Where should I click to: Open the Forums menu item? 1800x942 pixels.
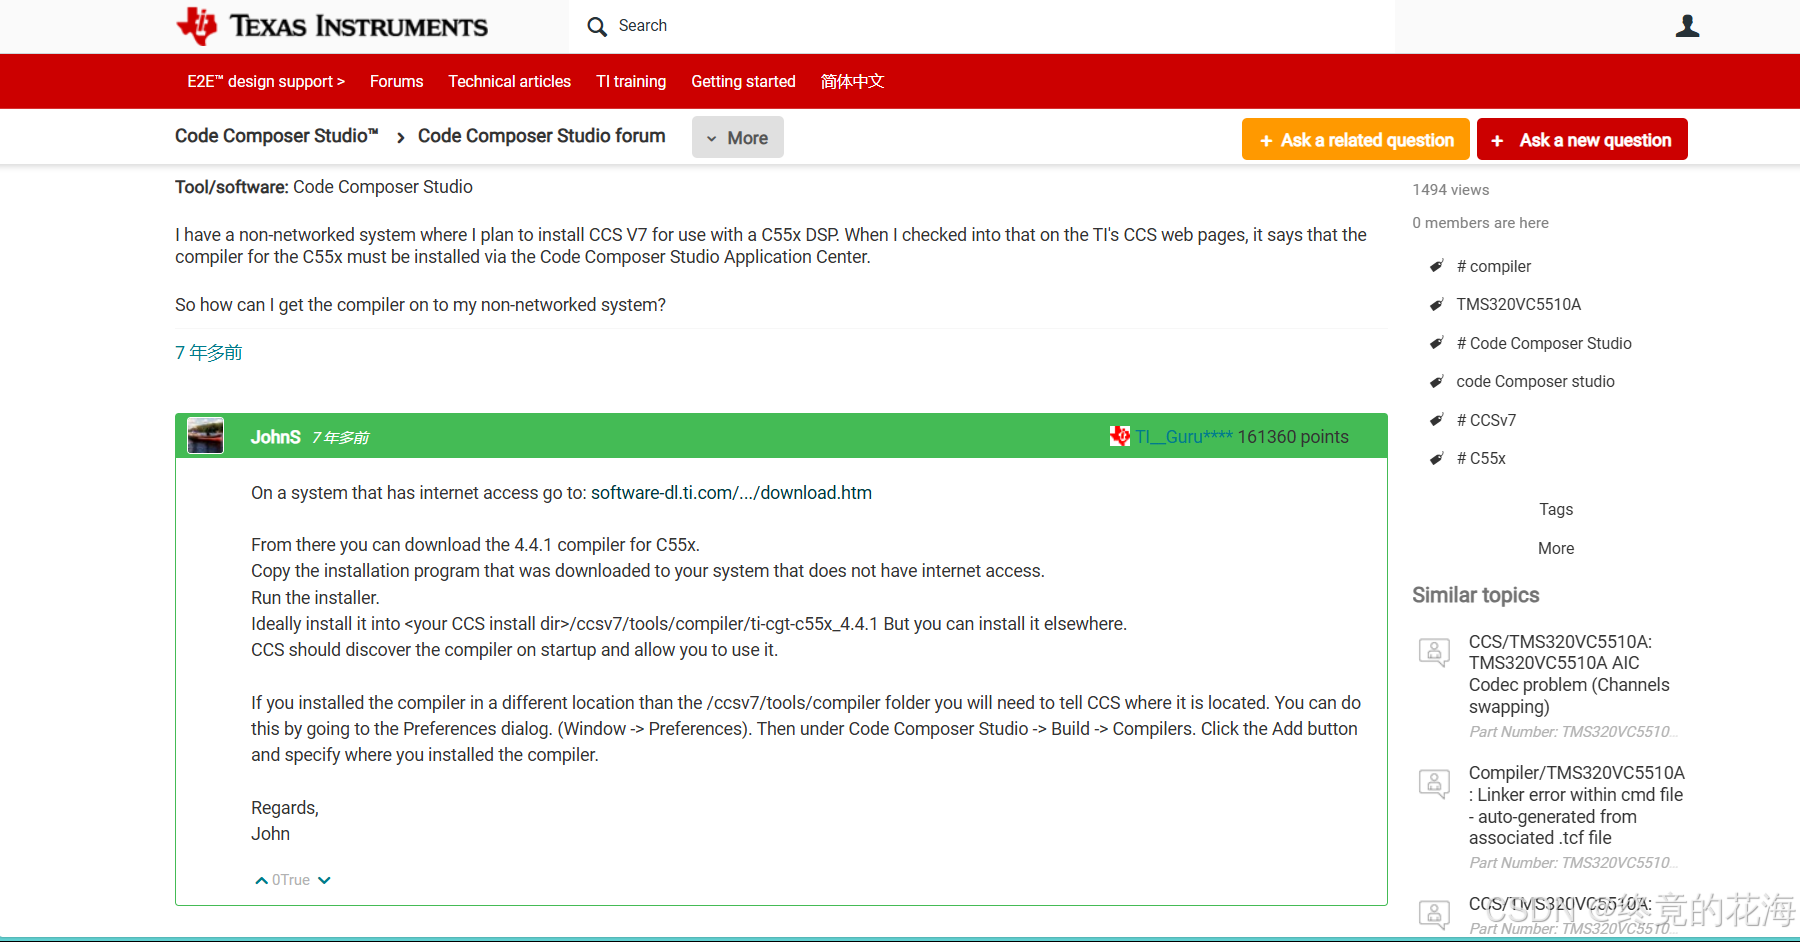click(396, 81)
